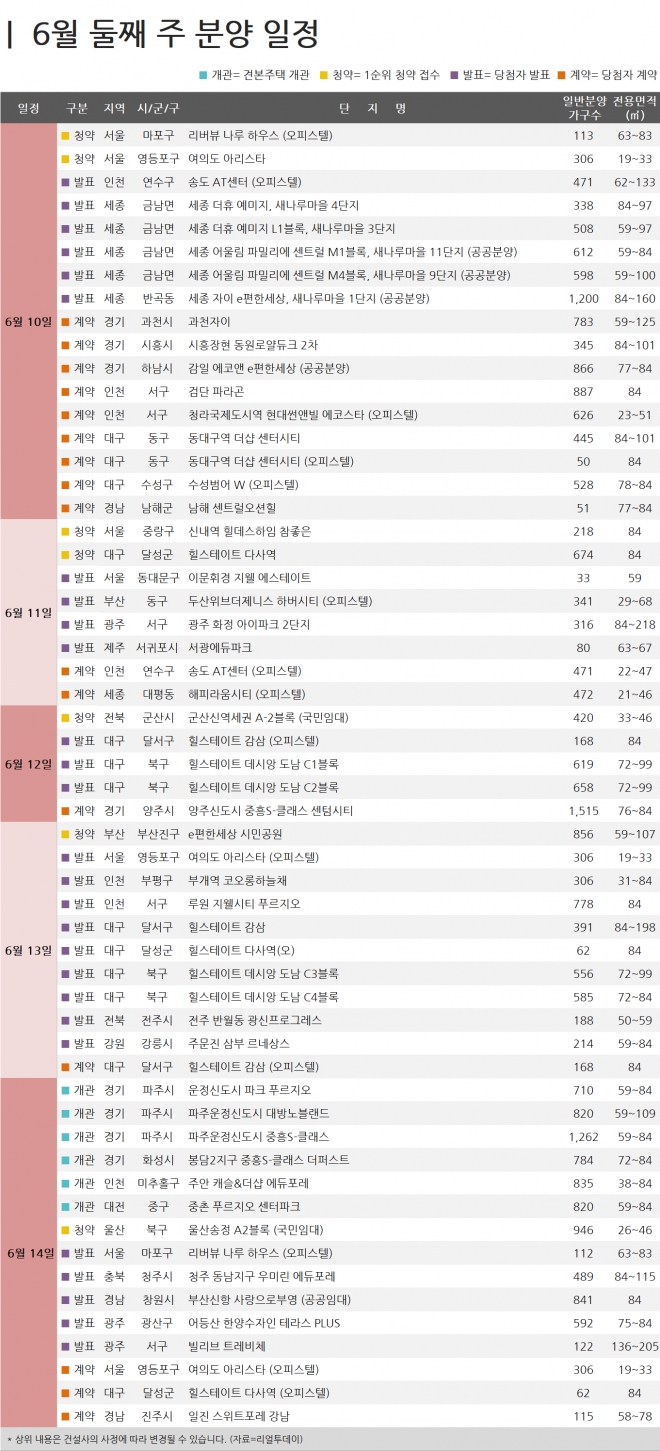660x1451 pixels.
Task: Select the '일반분양 가구수' column header
Action: [x=583, y=109]
